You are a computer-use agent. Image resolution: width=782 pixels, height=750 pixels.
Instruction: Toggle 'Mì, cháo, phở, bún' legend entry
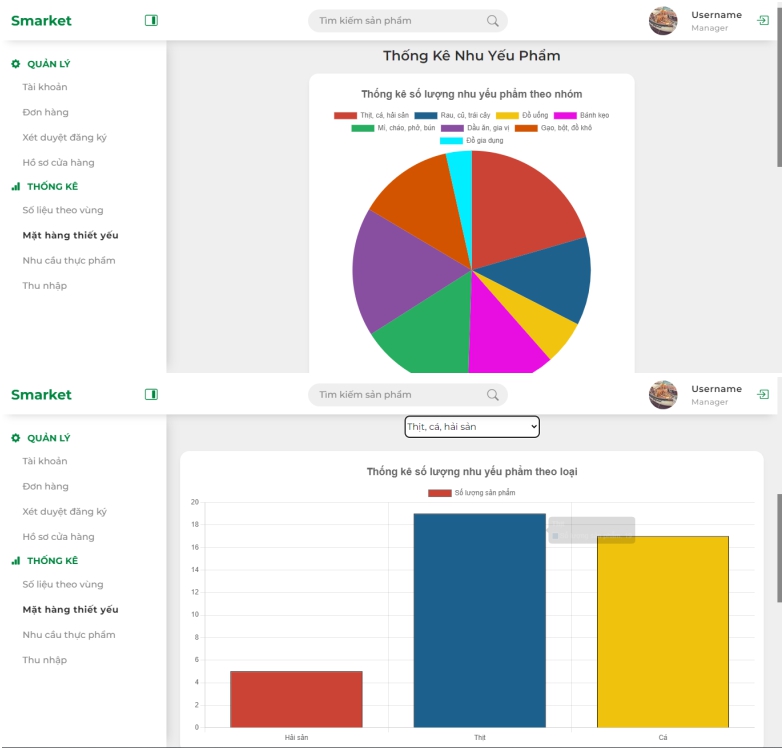pyautogui.click(x=393, y=128)
